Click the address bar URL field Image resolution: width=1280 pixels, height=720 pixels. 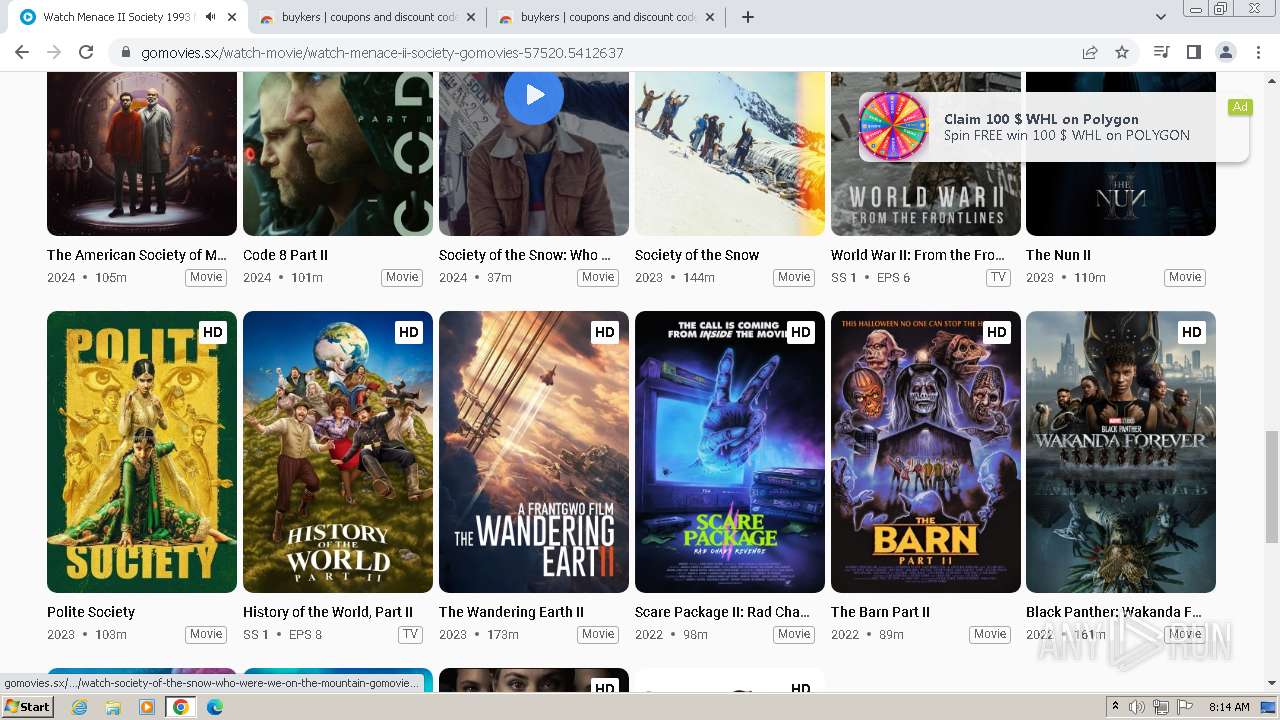600,52
